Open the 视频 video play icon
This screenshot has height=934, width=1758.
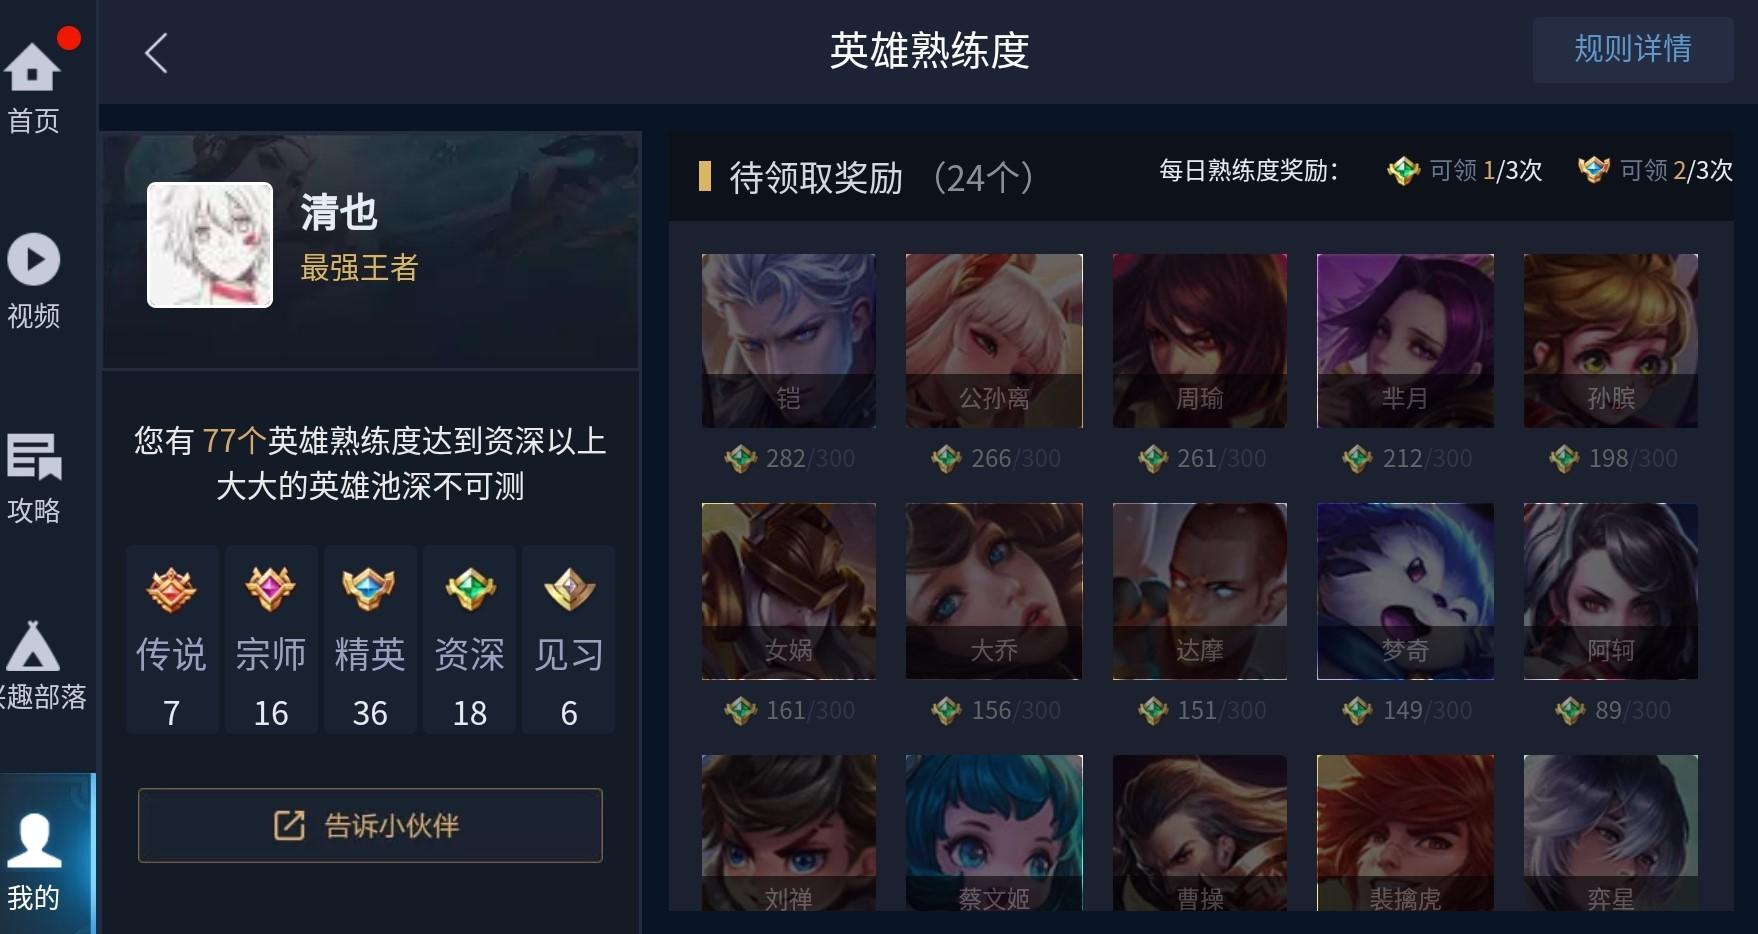point(34,260)
